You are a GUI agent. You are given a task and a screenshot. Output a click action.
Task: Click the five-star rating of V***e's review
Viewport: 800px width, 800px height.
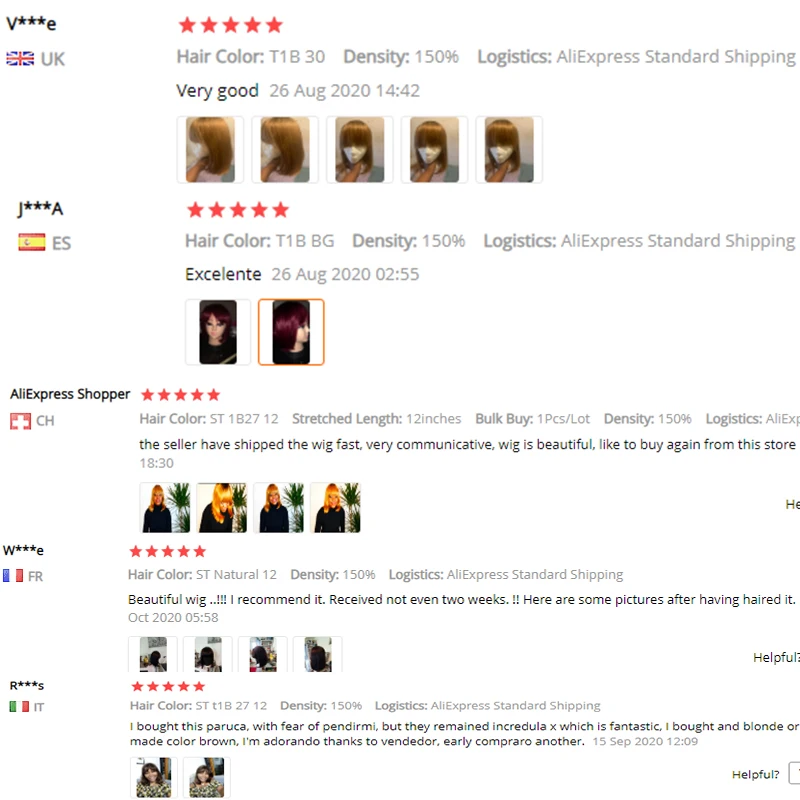pyautogui.click(x=231, y=25)
